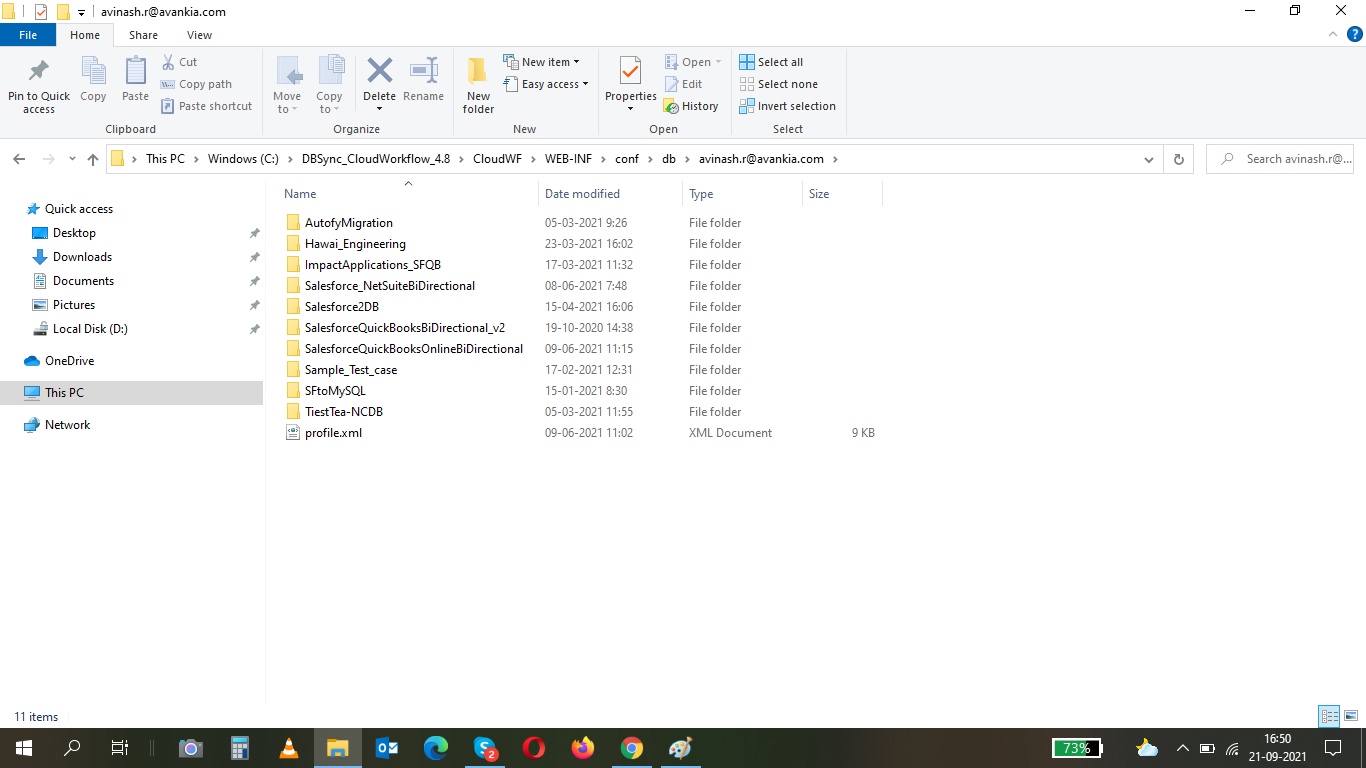1366x768 pixels.
Task: Click the Delete icon in the ribbon
Action: click(379, 72)
